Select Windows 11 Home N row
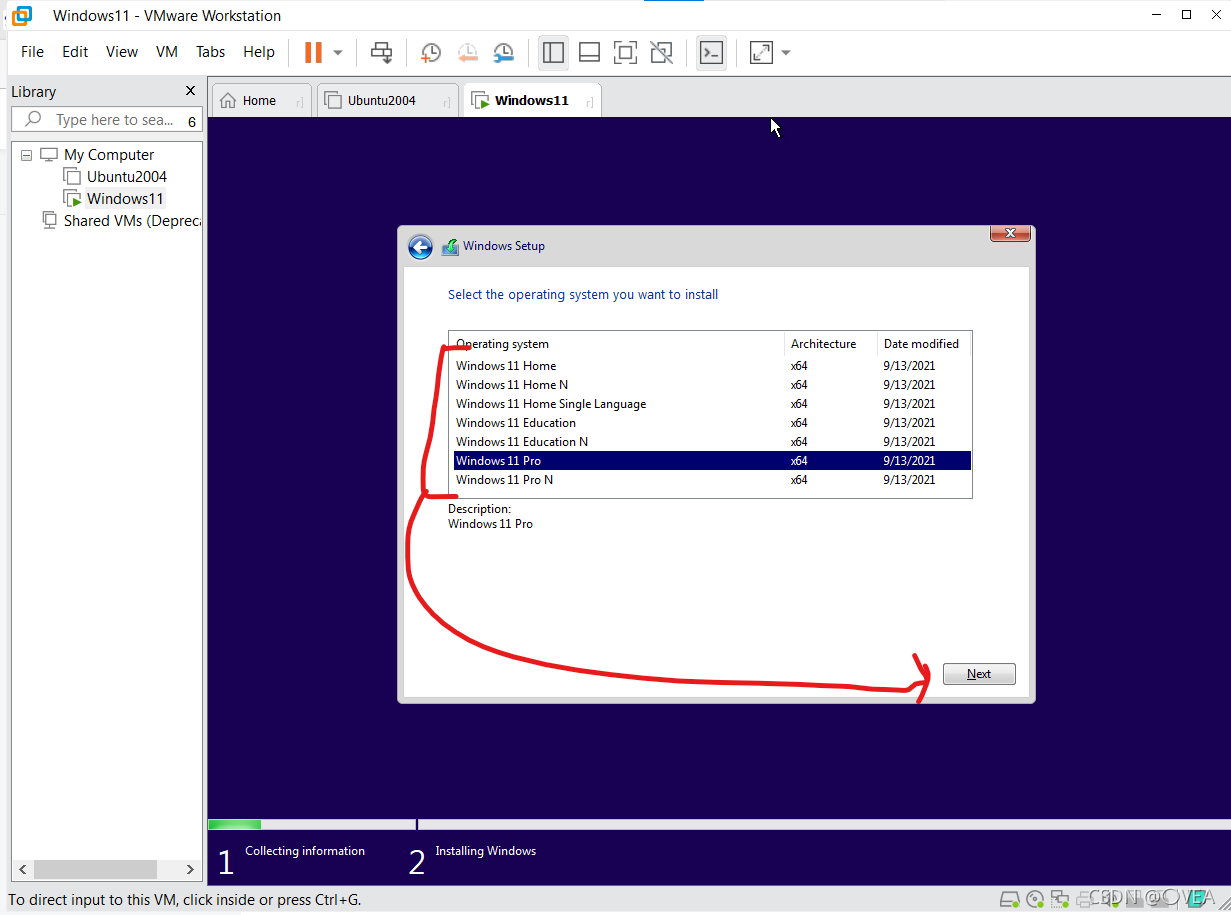Image resolution: width=1231 pixels, height=915 pixels. 712,385
